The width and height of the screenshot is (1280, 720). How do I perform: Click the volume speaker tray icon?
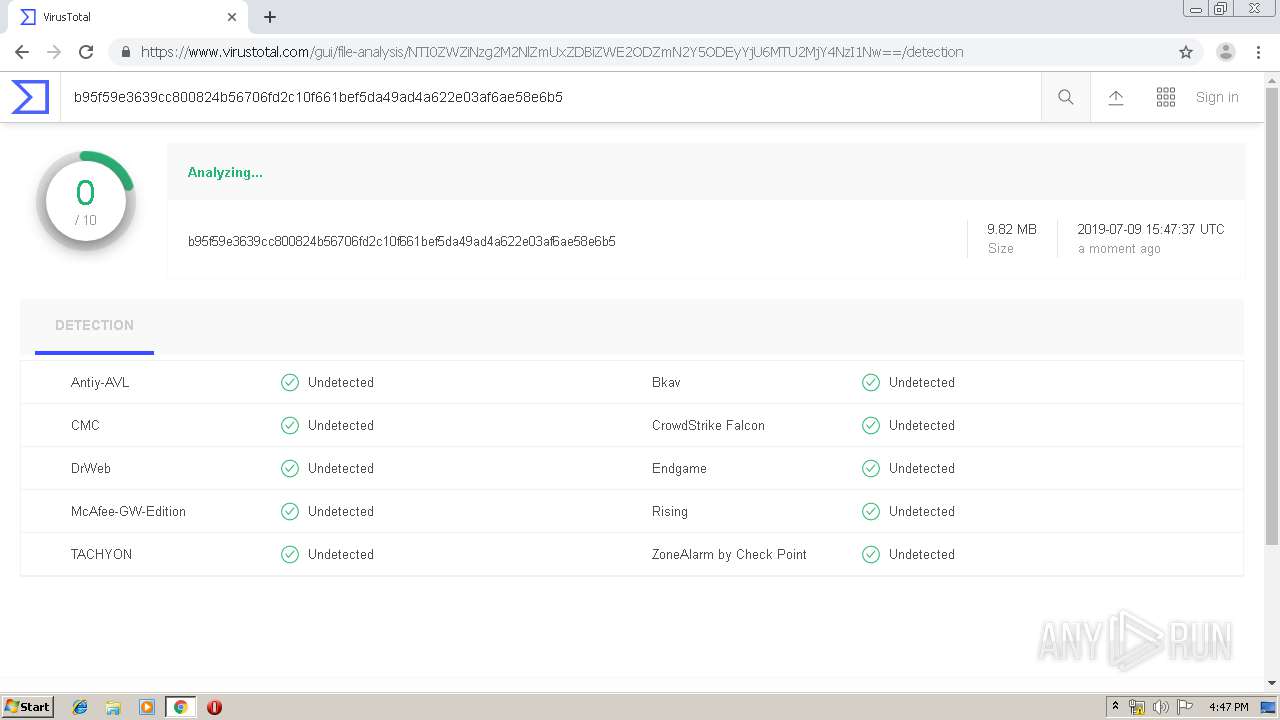1161,707
